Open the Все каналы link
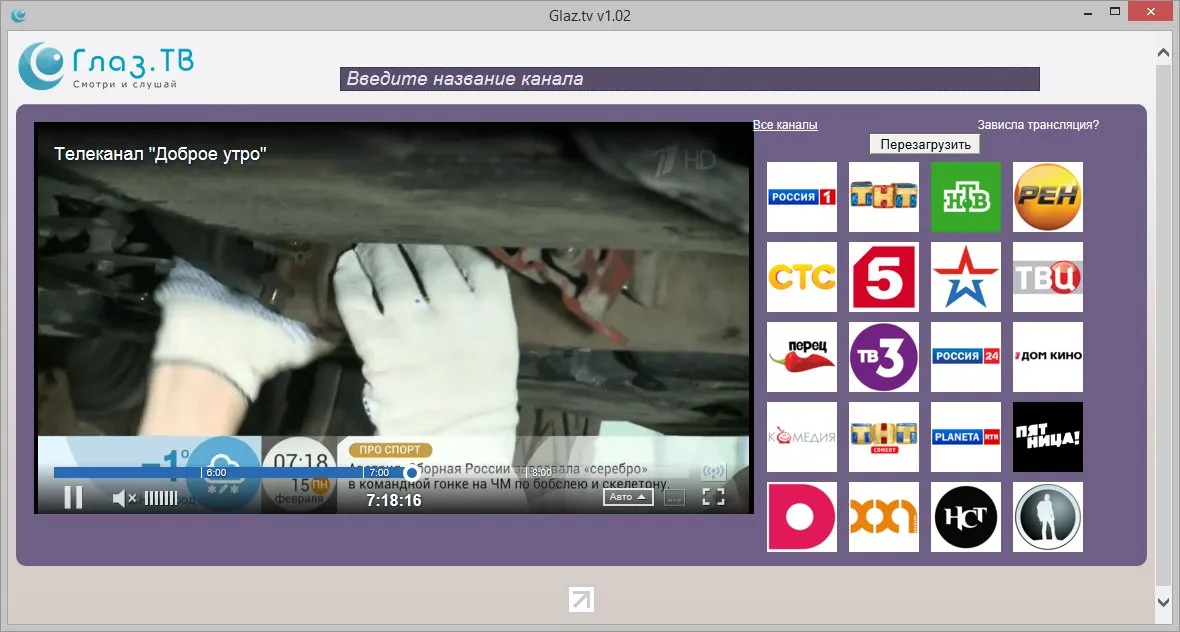1180x632 pixels. [785, 125]
